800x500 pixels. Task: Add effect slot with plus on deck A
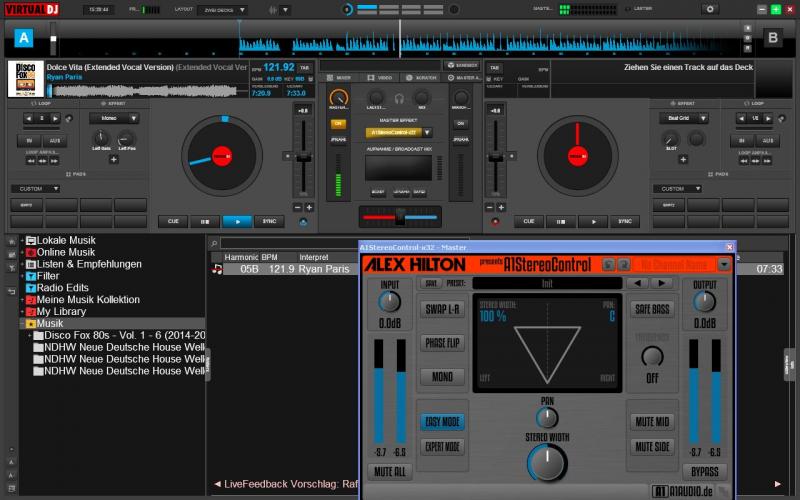point(114,159)
